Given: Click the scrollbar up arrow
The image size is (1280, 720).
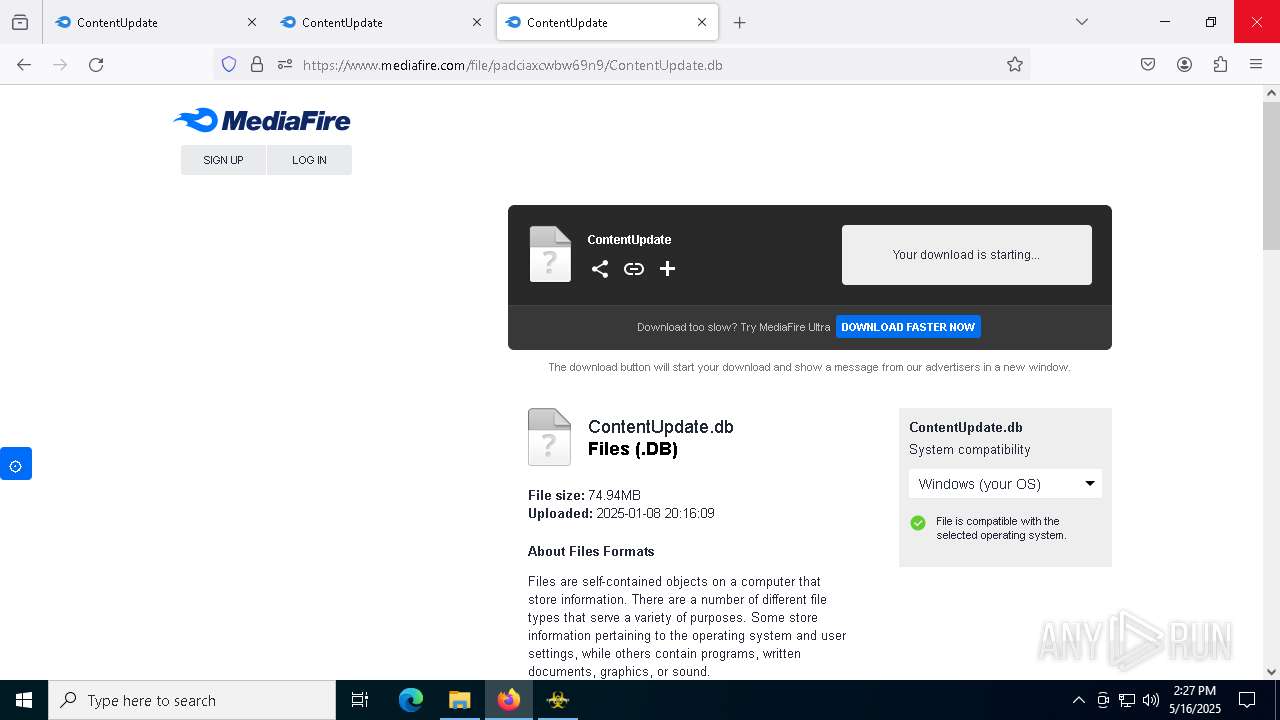Looking at the screenshot, I should [x=1271, y=93].
